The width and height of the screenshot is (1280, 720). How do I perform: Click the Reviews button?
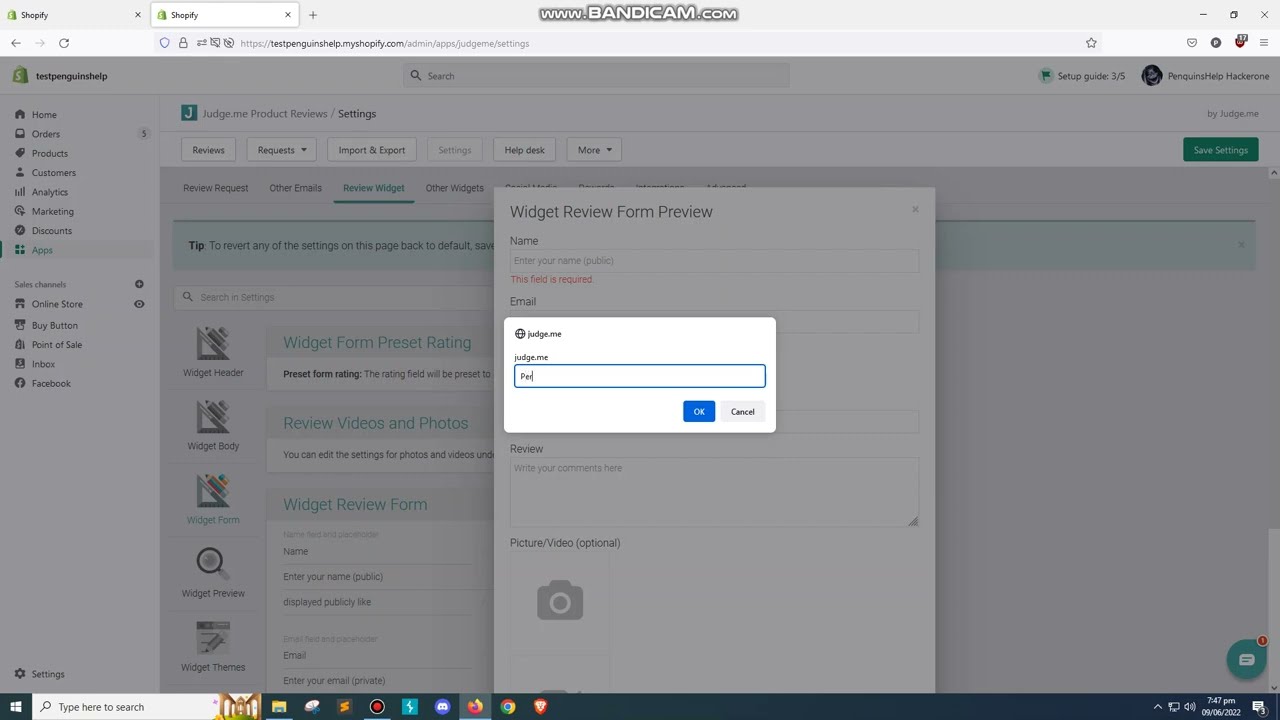coord(208,150)
